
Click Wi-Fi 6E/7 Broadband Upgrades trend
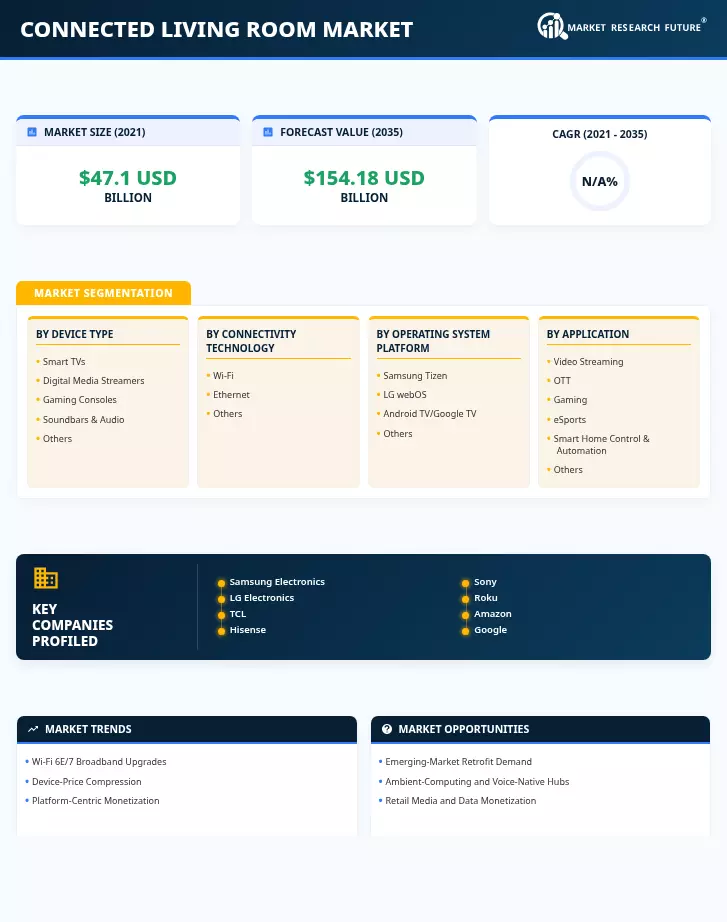[99, 761]
